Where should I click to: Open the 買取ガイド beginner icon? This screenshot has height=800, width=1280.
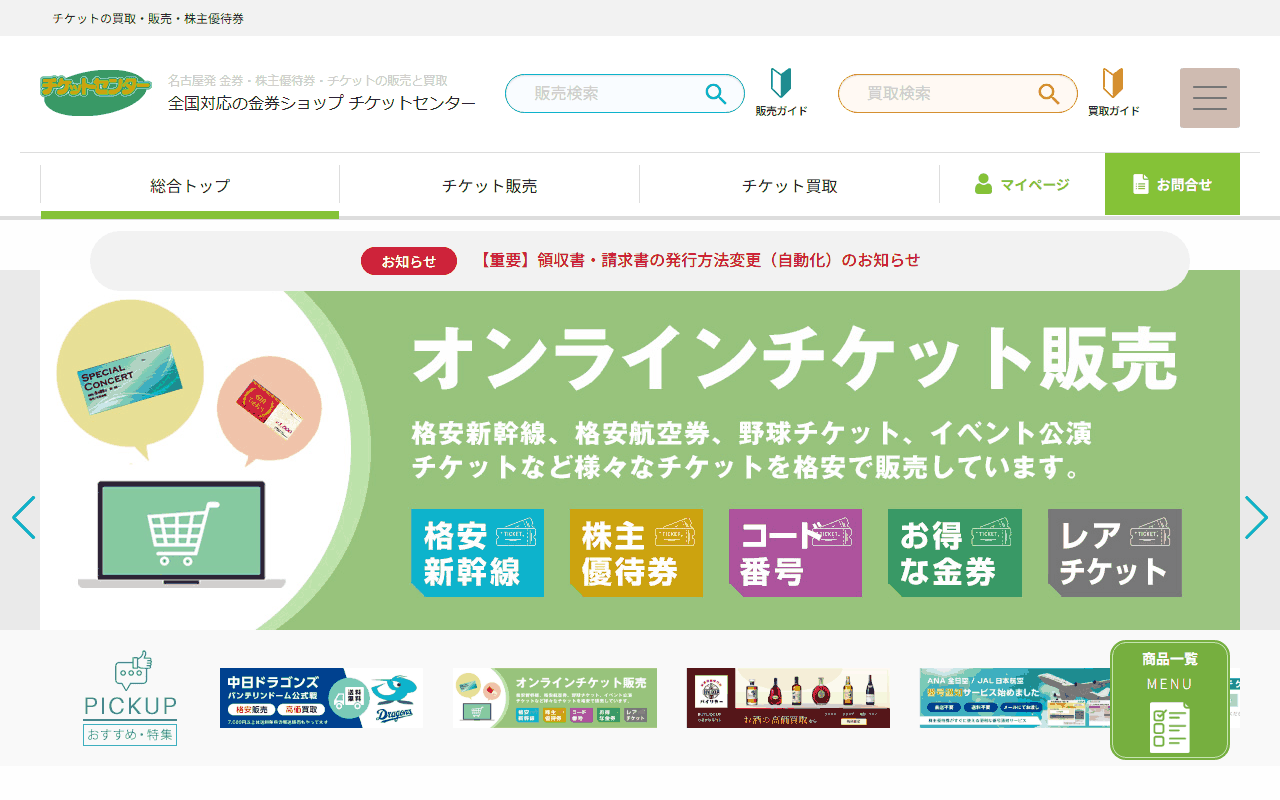tap(1113, 93)
